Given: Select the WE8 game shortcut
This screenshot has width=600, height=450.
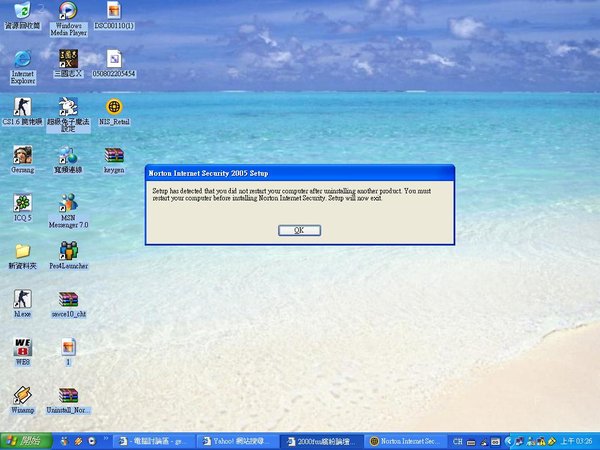Looking at the screenshot, I should coord(22,347).
